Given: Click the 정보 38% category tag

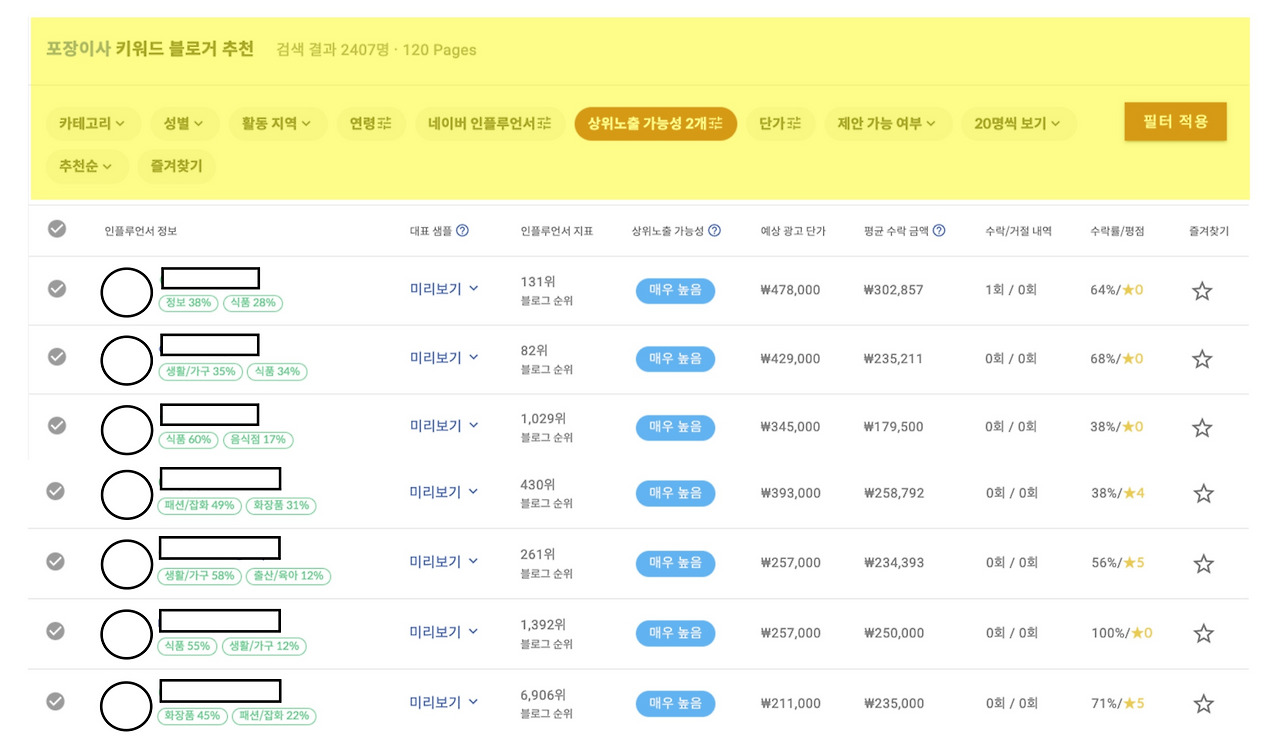Looking at the screenshot, I should tap(188, 303).
